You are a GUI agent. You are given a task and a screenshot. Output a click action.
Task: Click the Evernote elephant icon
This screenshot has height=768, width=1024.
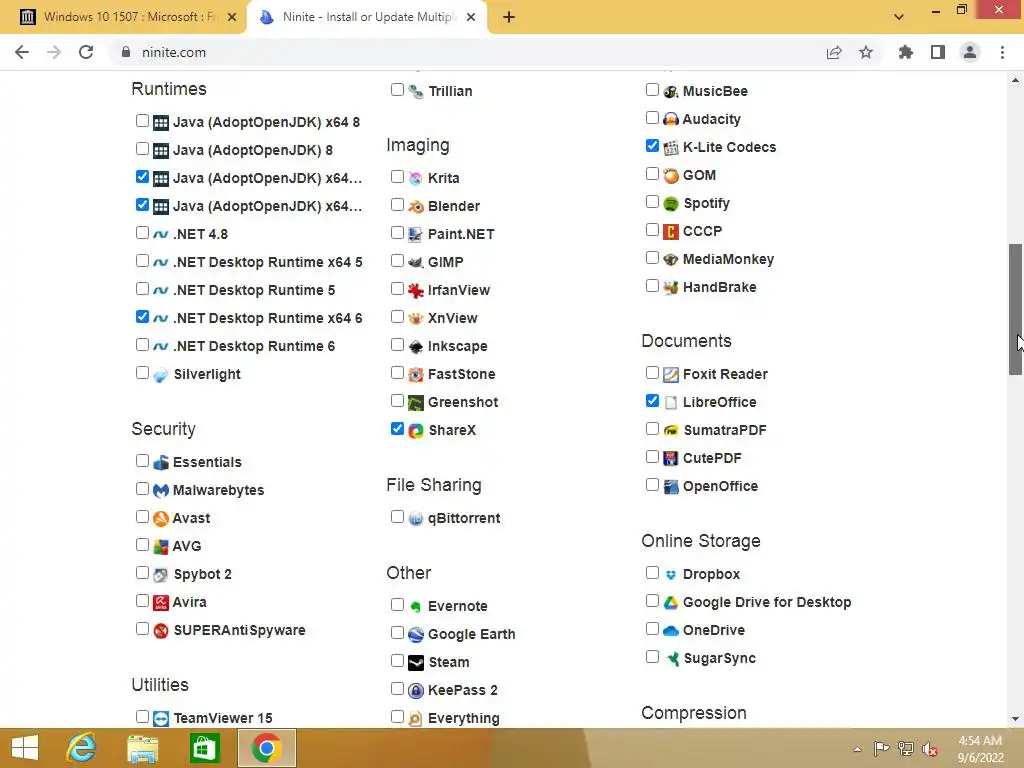(x=415, y=607)
